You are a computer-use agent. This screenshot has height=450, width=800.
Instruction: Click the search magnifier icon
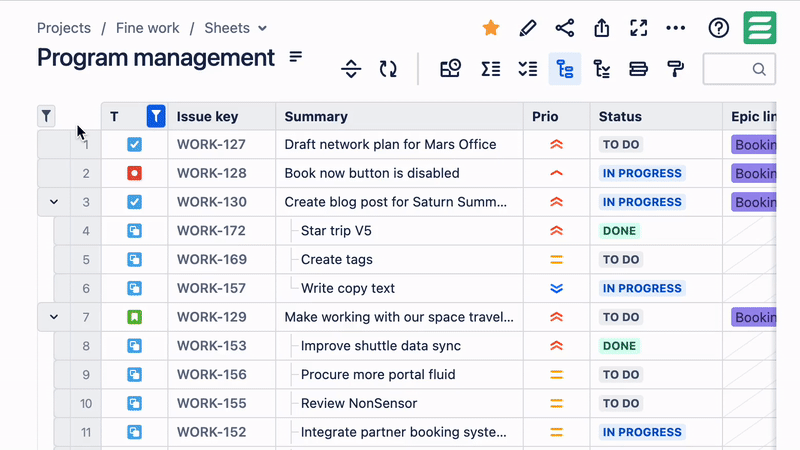click(759, 69)
